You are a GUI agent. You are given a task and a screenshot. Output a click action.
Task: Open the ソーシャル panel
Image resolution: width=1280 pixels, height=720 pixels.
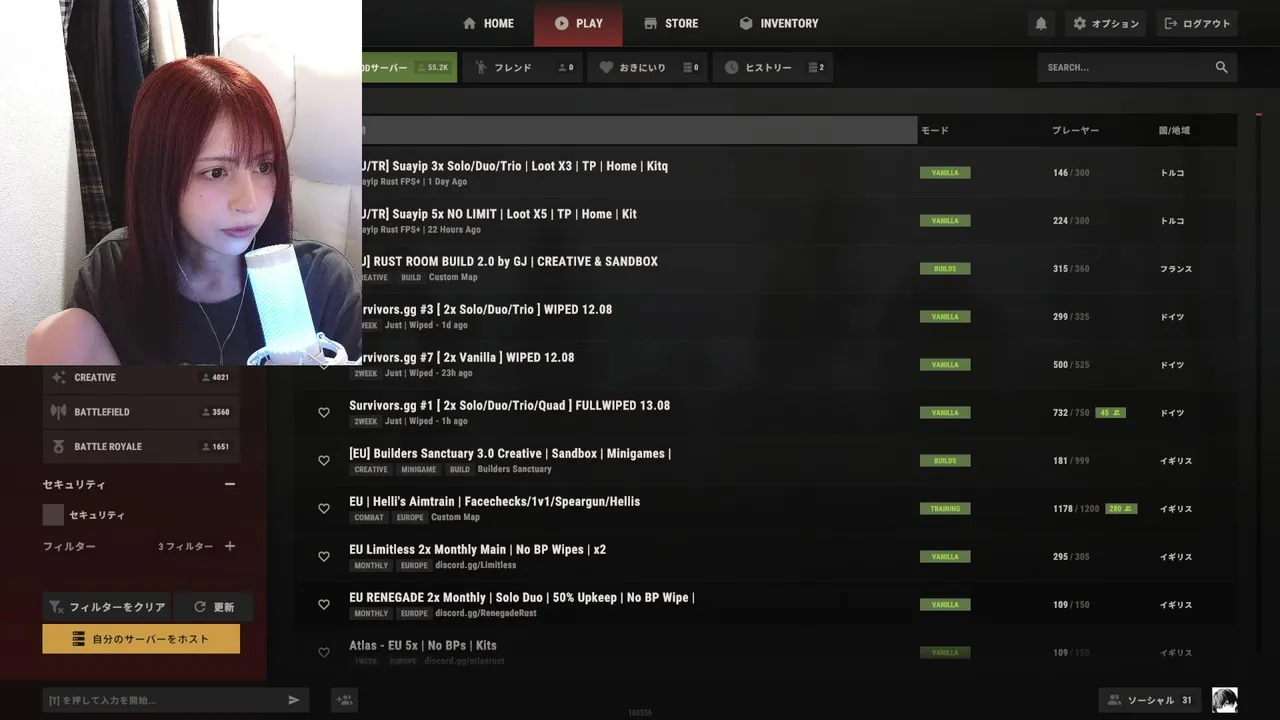[1151, 700]
